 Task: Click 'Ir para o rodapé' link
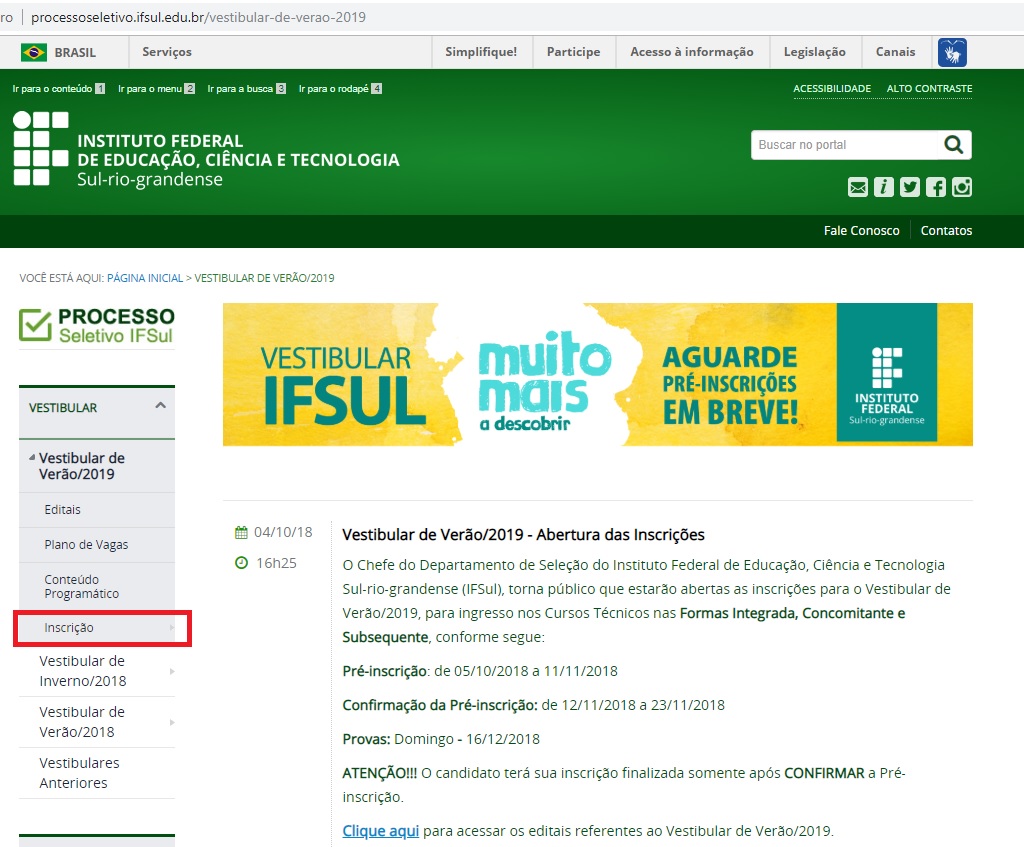tap(340, 89)
